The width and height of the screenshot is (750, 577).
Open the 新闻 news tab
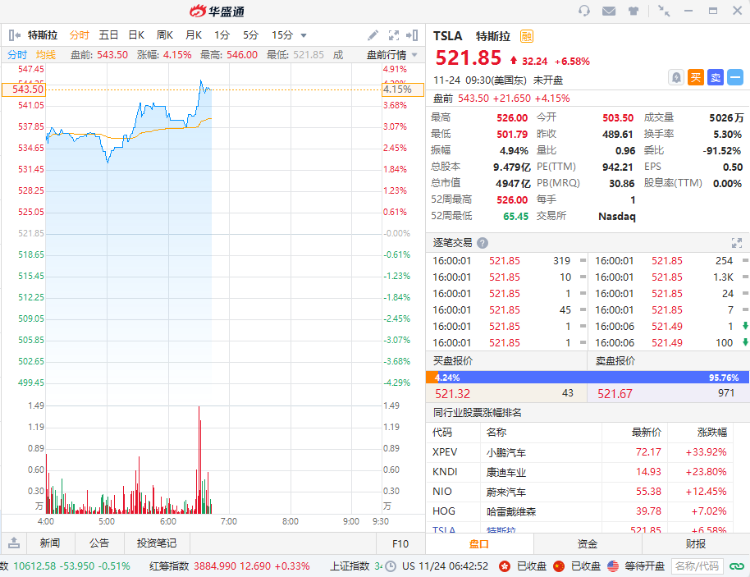pyautogui.click(x=50, y=543)
